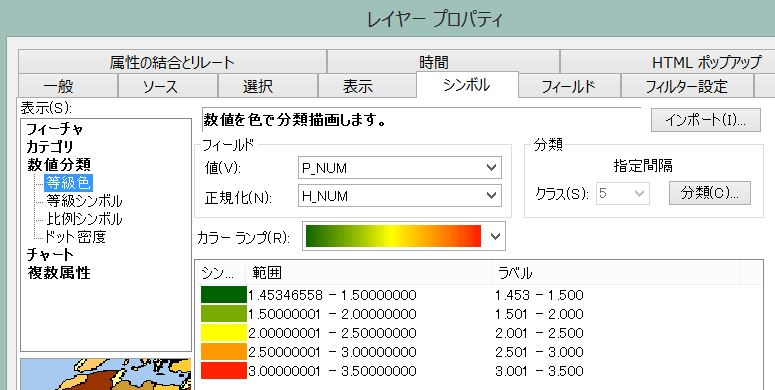Open the 正規化(N) H_NUM dropdown
This screenshot has width=775, height=390.
(400, 196)
